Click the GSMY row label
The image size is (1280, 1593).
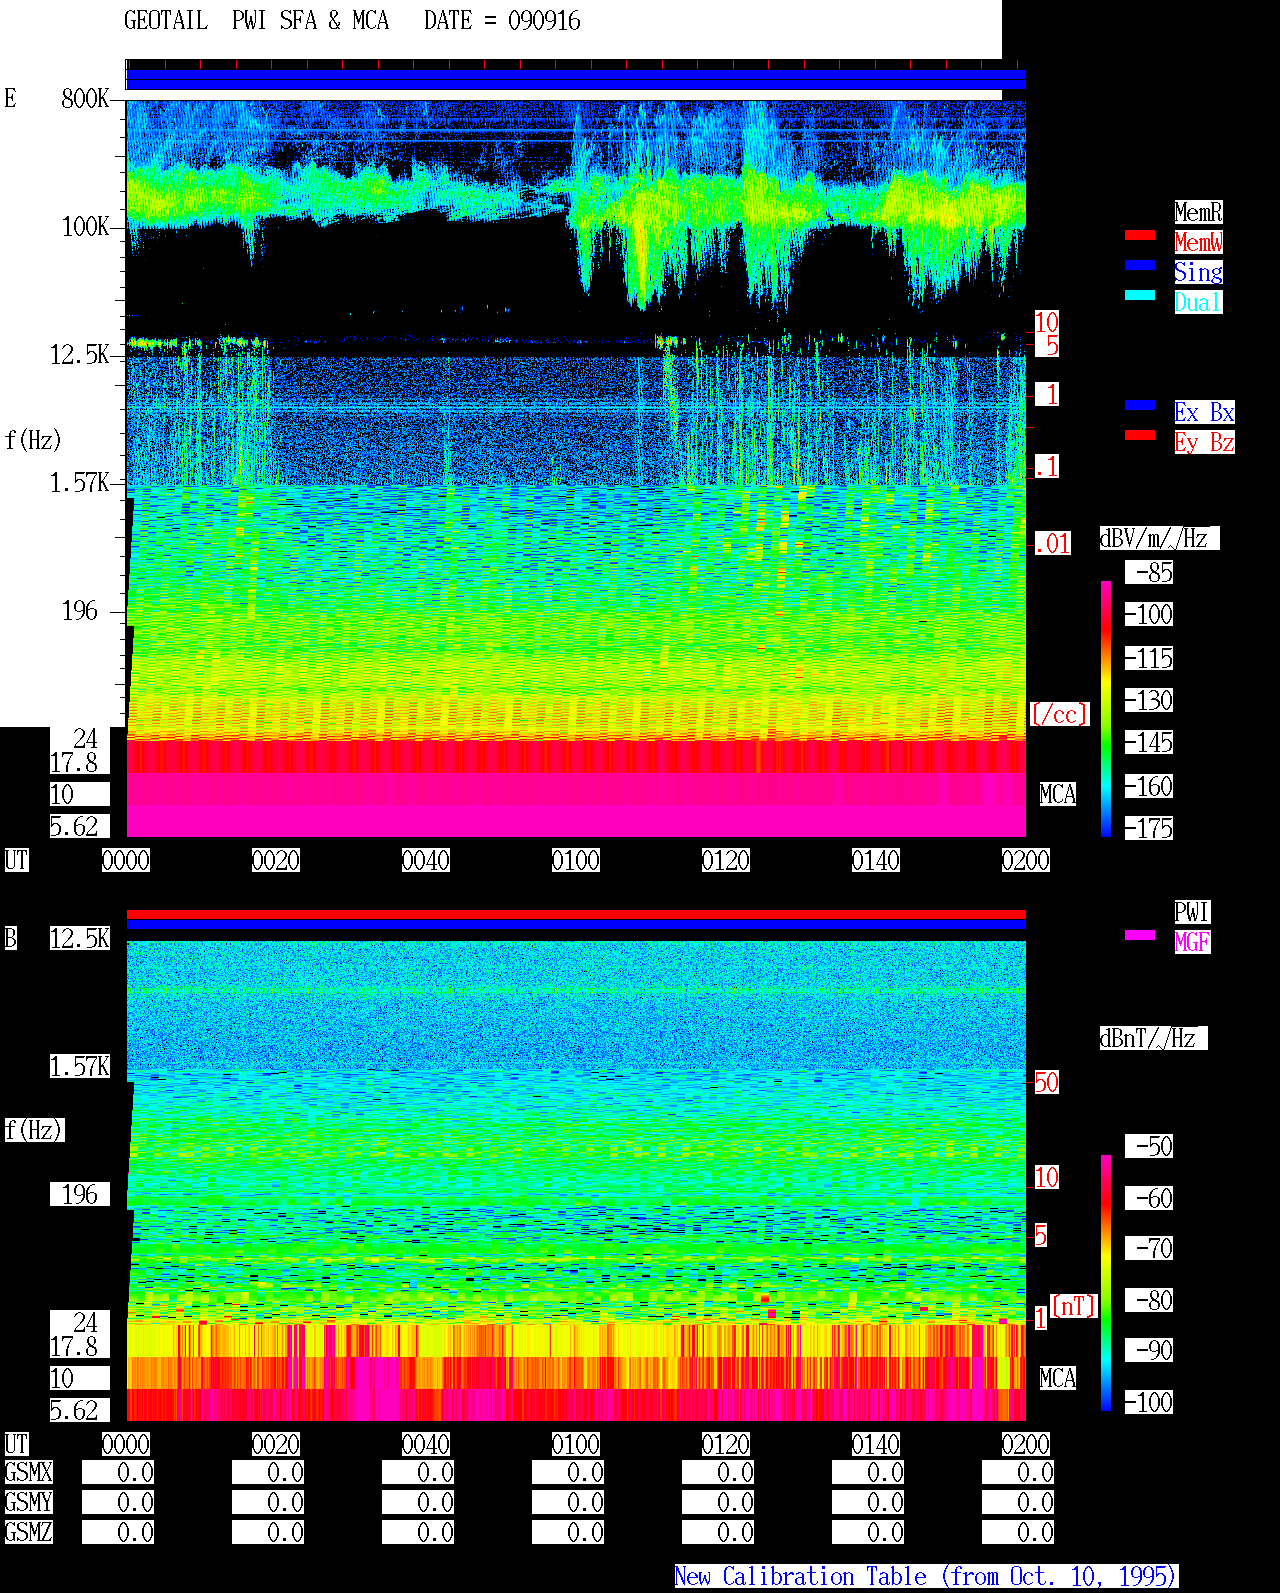click(28, 1502)
